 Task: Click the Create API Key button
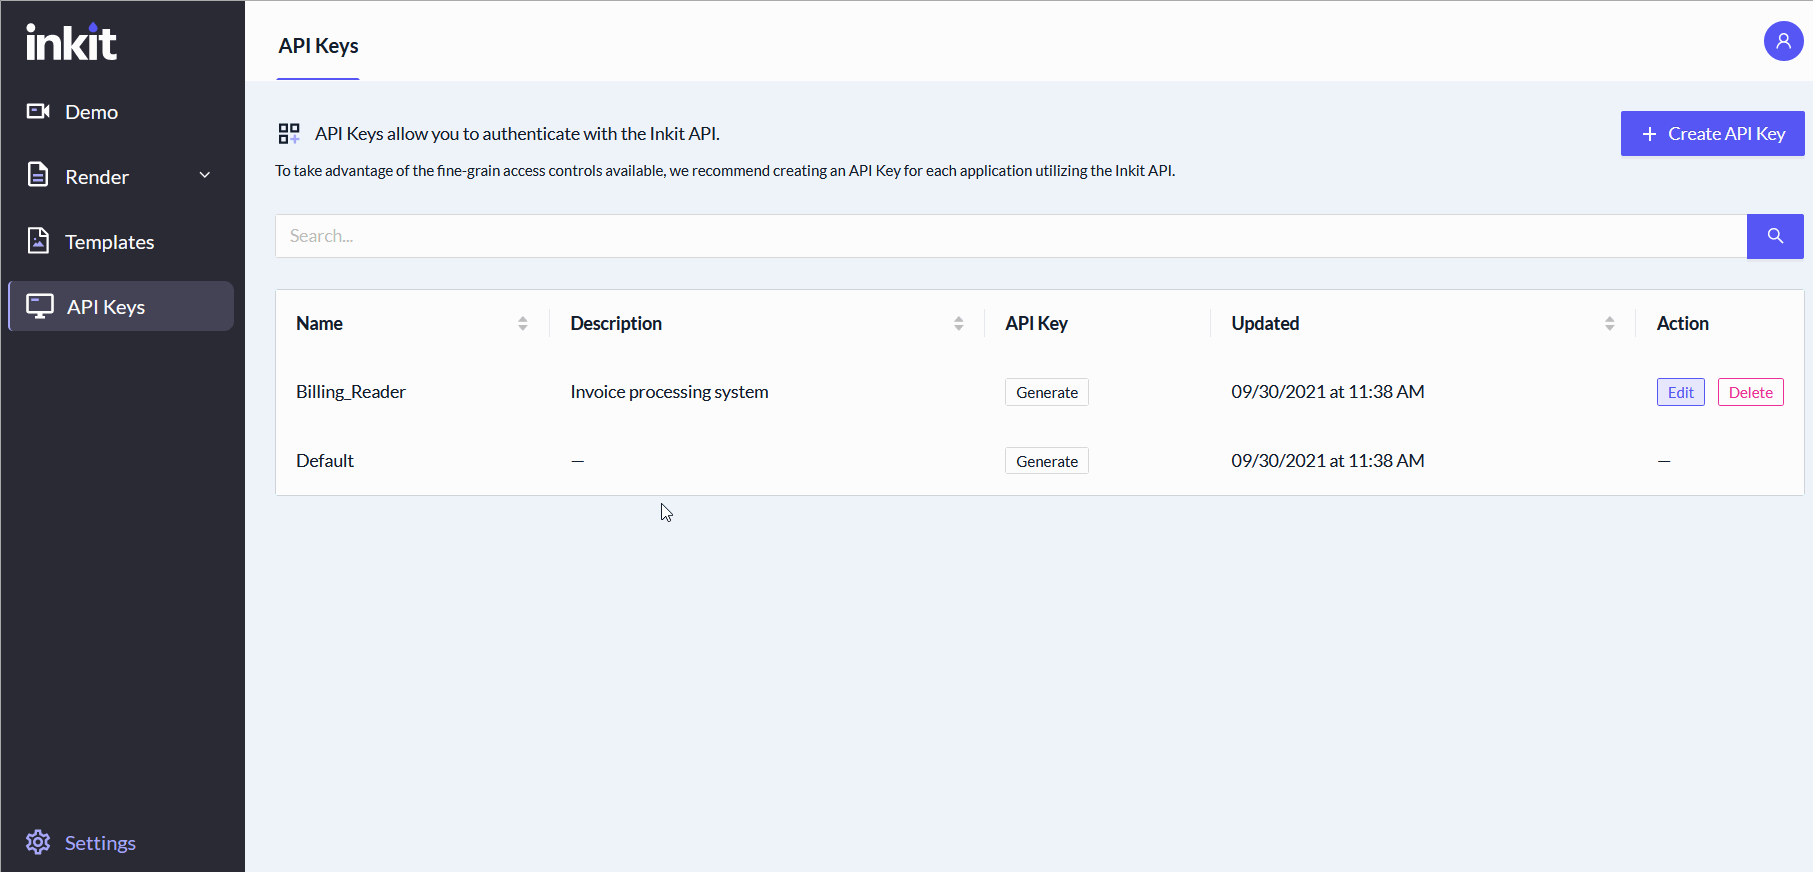pyautogui.click(x=1712, y=133)
